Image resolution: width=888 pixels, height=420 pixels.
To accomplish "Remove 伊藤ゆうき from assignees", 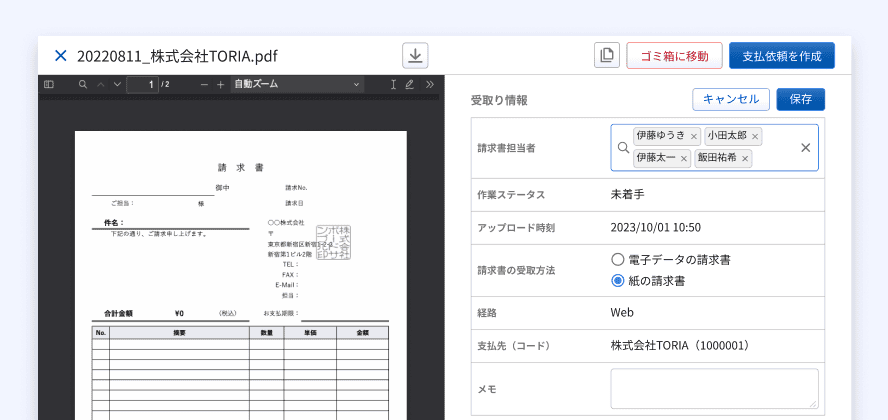I will 693,136.
